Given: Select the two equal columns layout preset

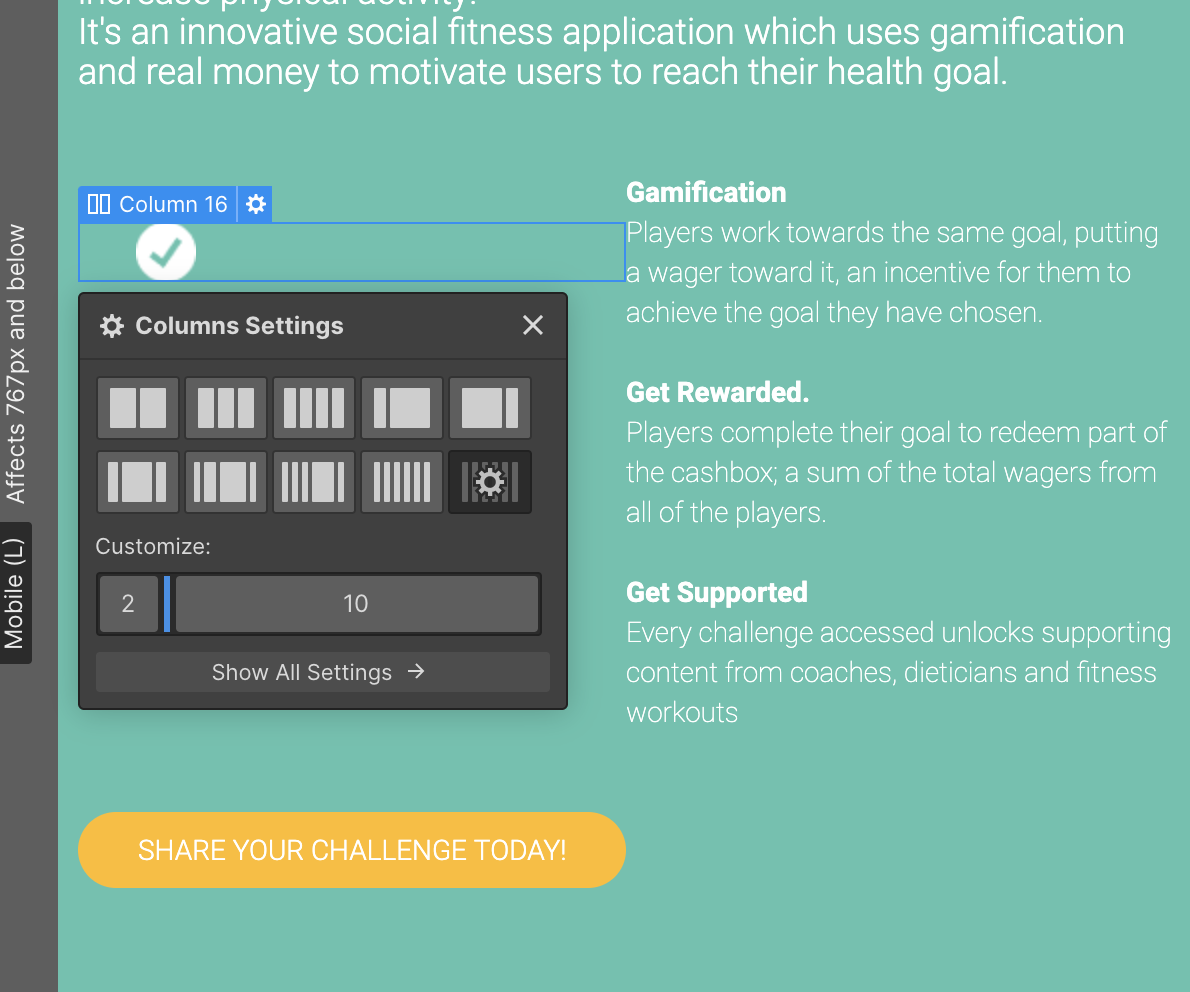Looking at the screenshot, I should pyautogui.click(x=137, y=408).
